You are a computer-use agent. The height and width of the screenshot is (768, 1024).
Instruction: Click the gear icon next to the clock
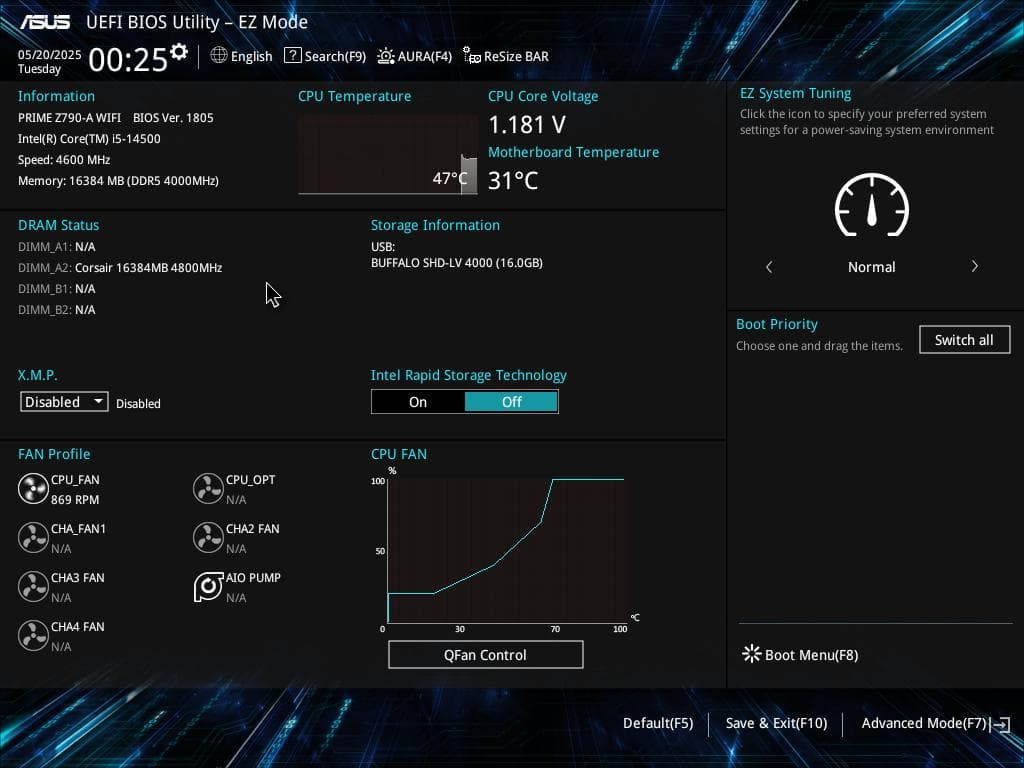tap(178, 50)
